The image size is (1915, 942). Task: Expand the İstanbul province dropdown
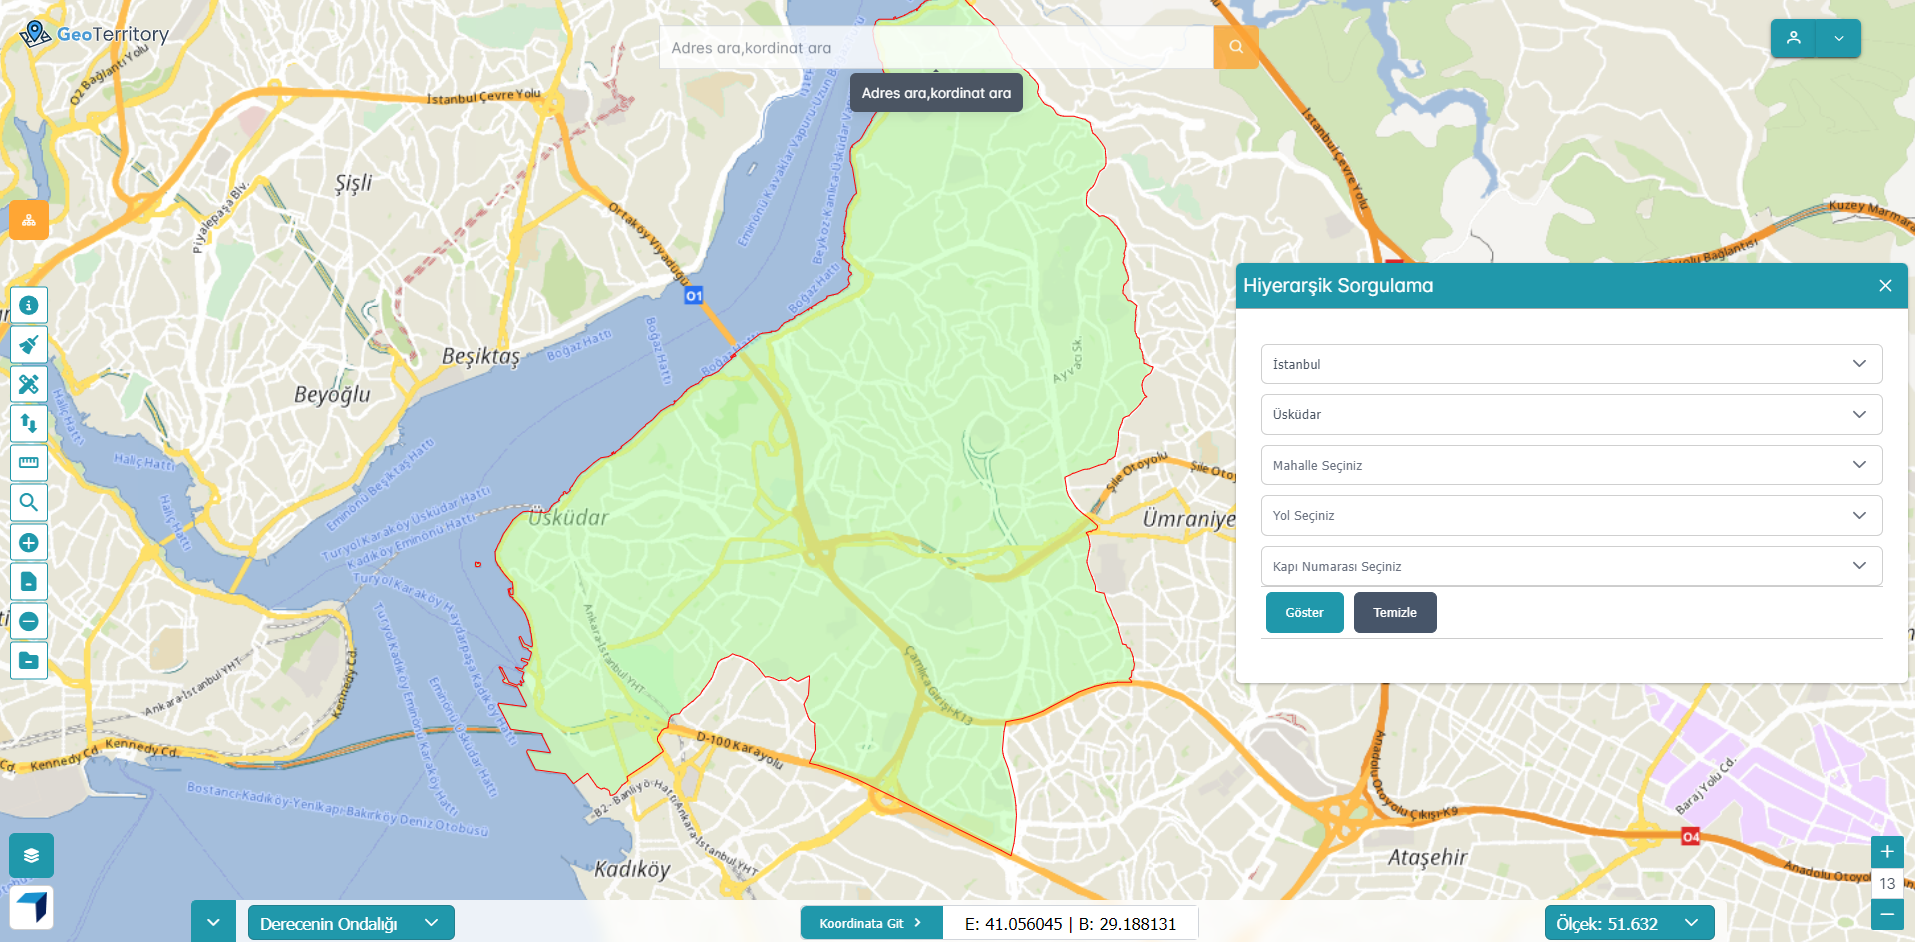click(1570, 364)
